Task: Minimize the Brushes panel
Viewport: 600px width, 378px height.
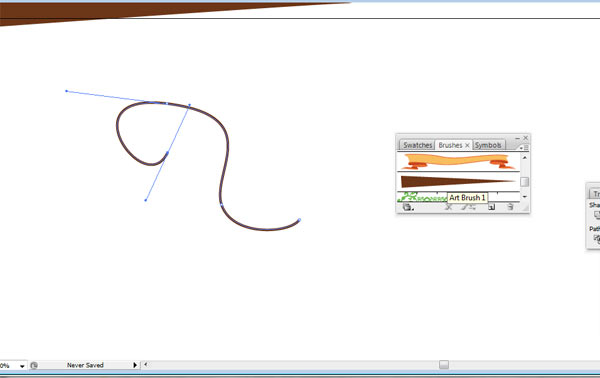Action: 517,138
